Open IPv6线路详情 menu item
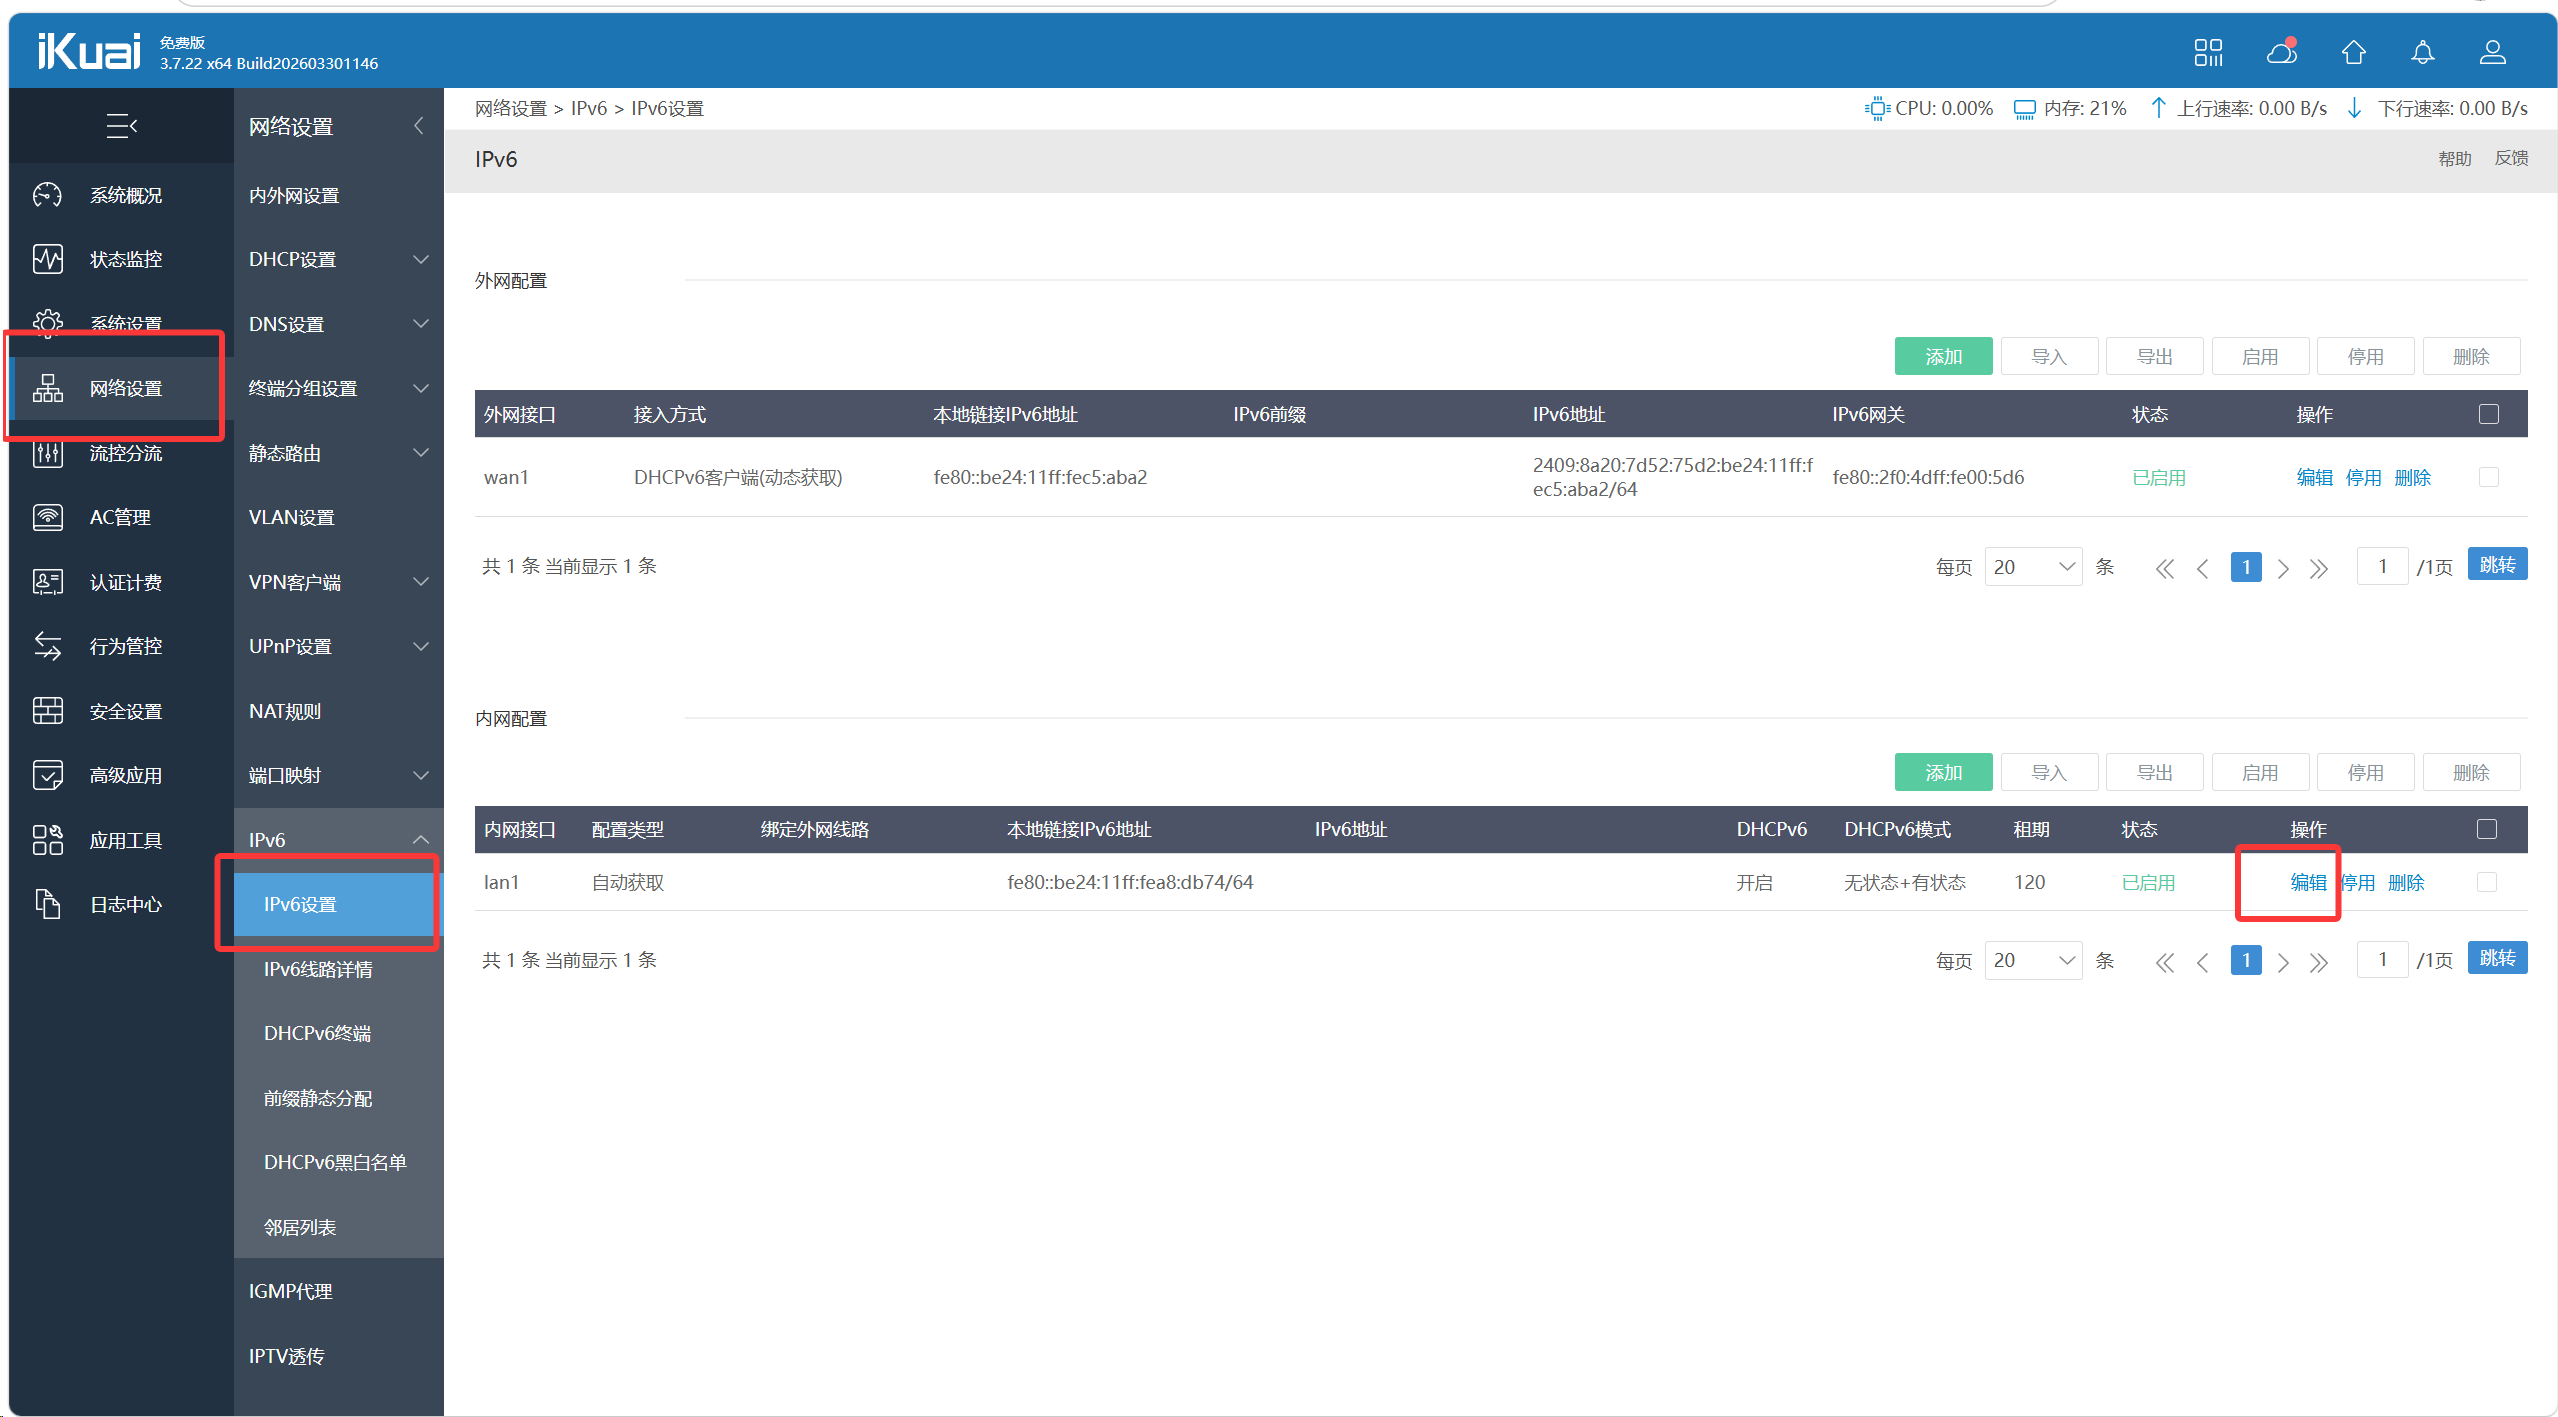 click(x=318, y=969)
